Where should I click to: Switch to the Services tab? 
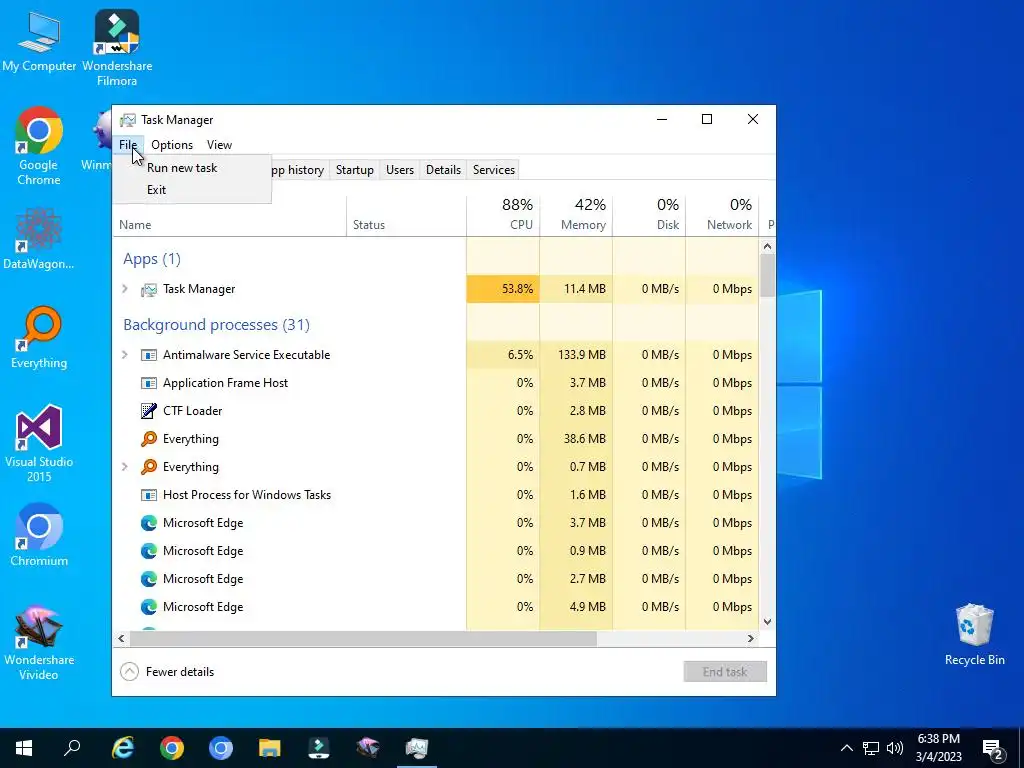click(x=494, y=170)
